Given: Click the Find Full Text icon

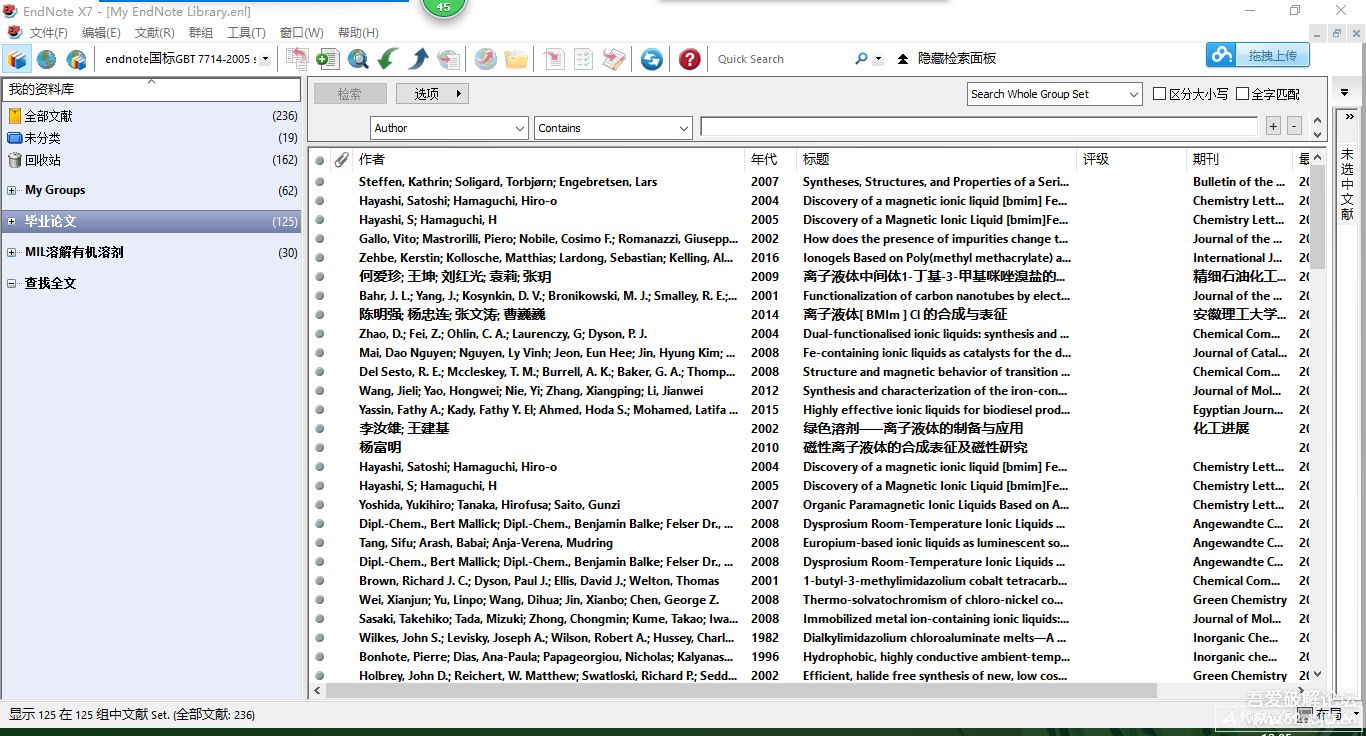Looking at the screenshot, I should point(448,60).
